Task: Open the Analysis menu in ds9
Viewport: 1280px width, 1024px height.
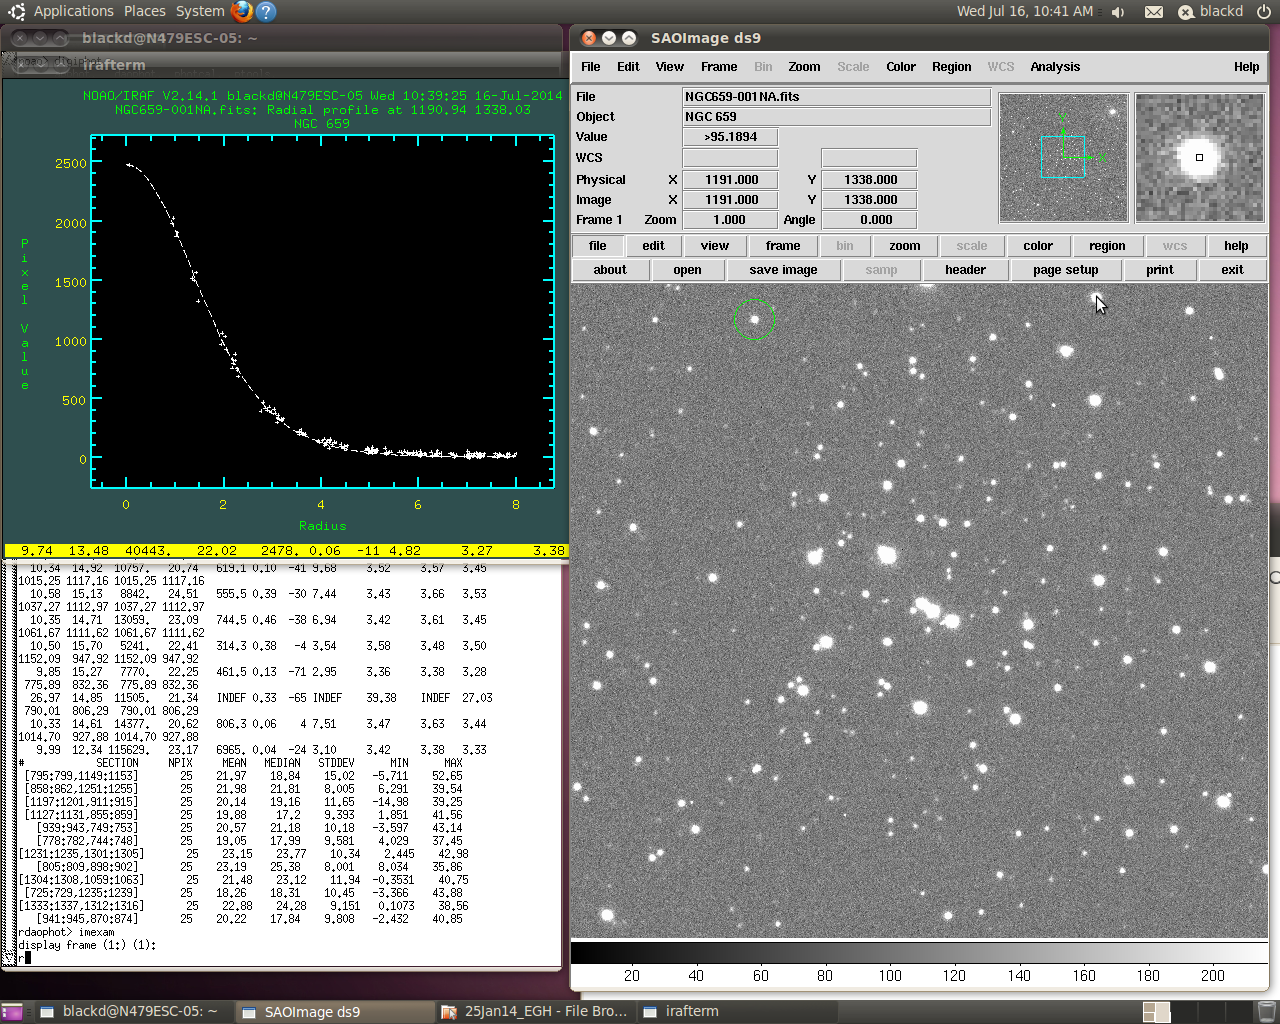Action: click(1055, 67)
